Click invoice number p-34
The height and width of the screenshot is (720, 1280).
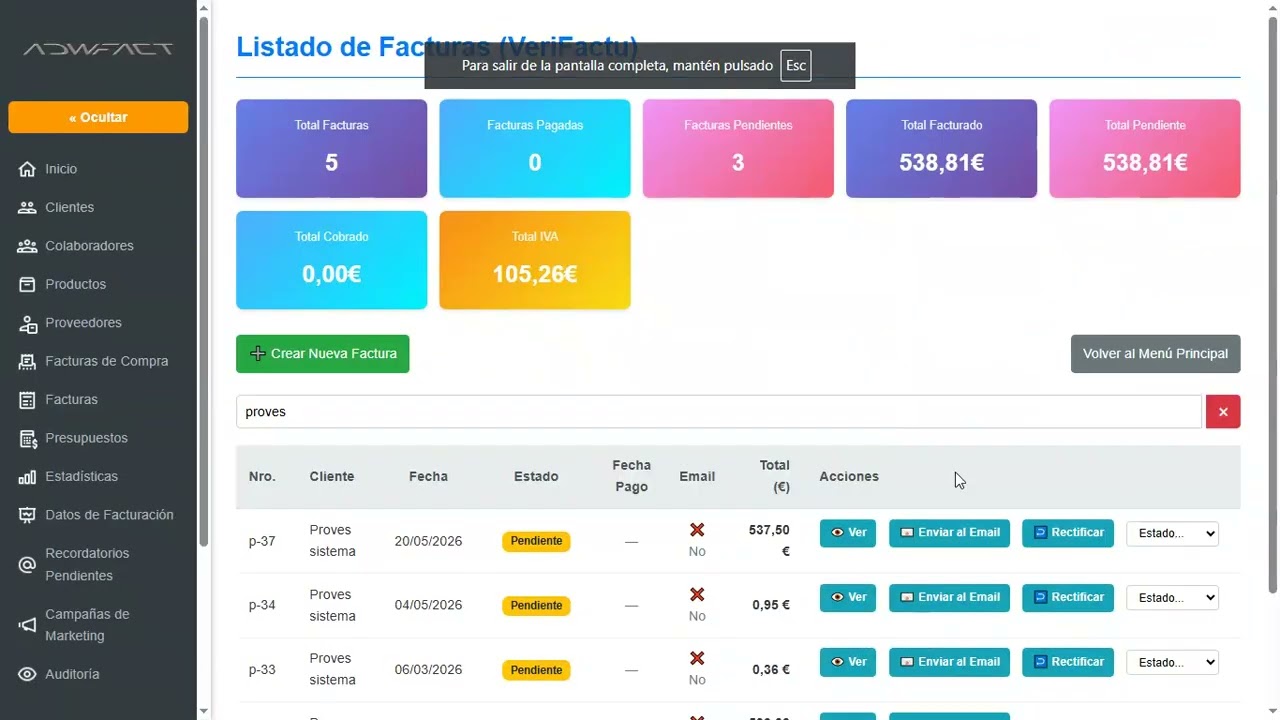(262, 605)
